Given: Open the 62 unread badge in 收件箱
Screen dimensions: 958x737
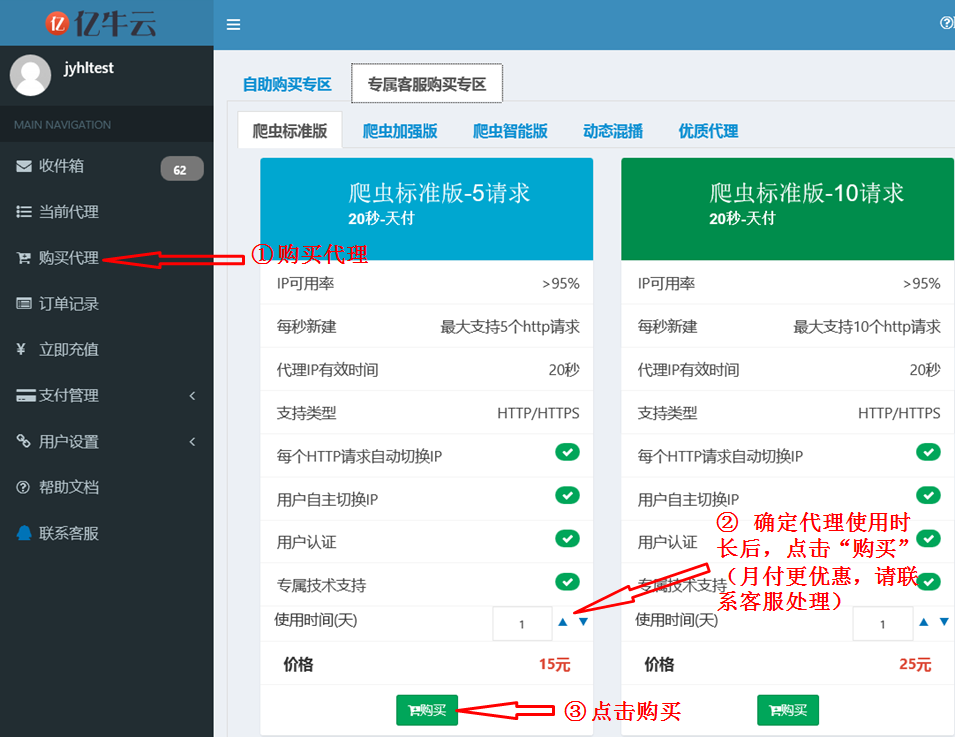Looking at the screenshot, I should pos(181,169).
